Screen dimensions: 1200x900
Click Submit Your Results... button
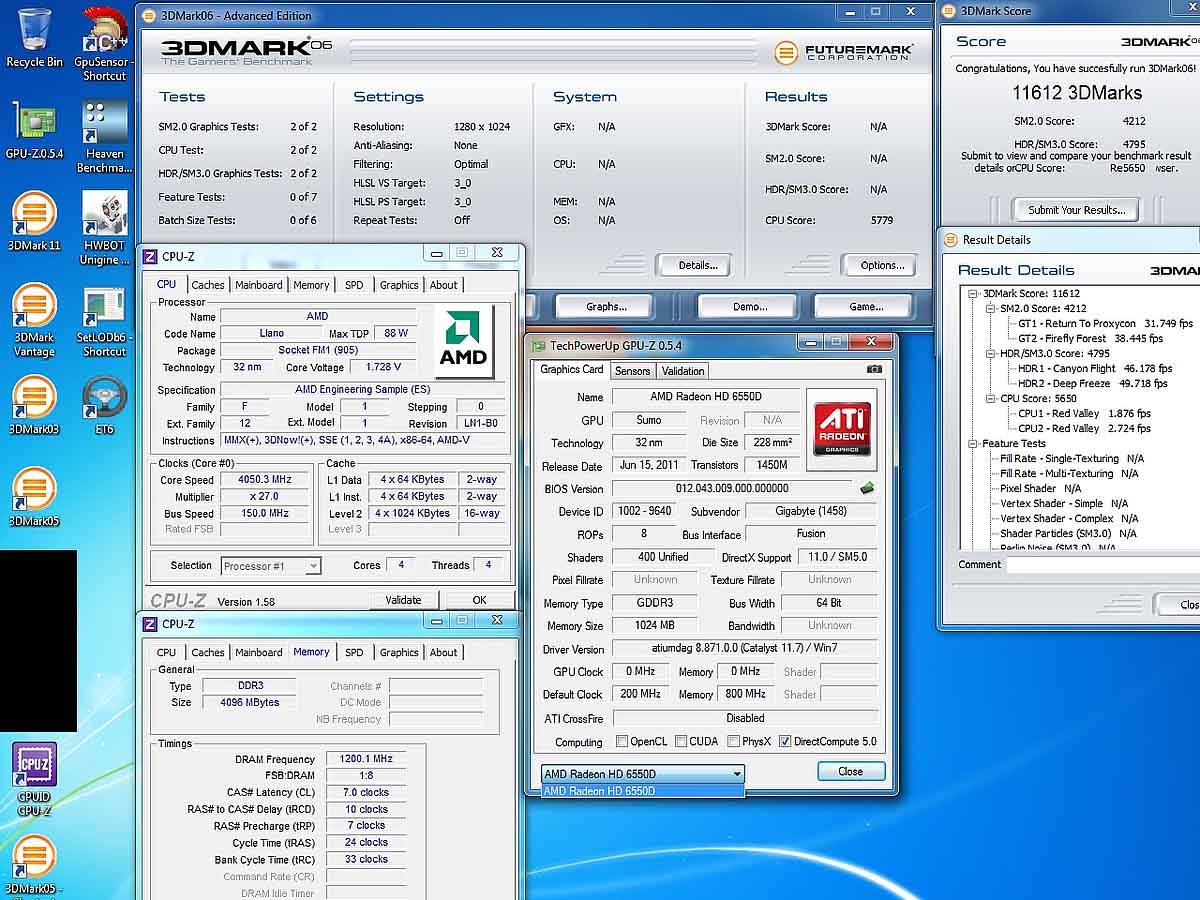[1077, 210]
